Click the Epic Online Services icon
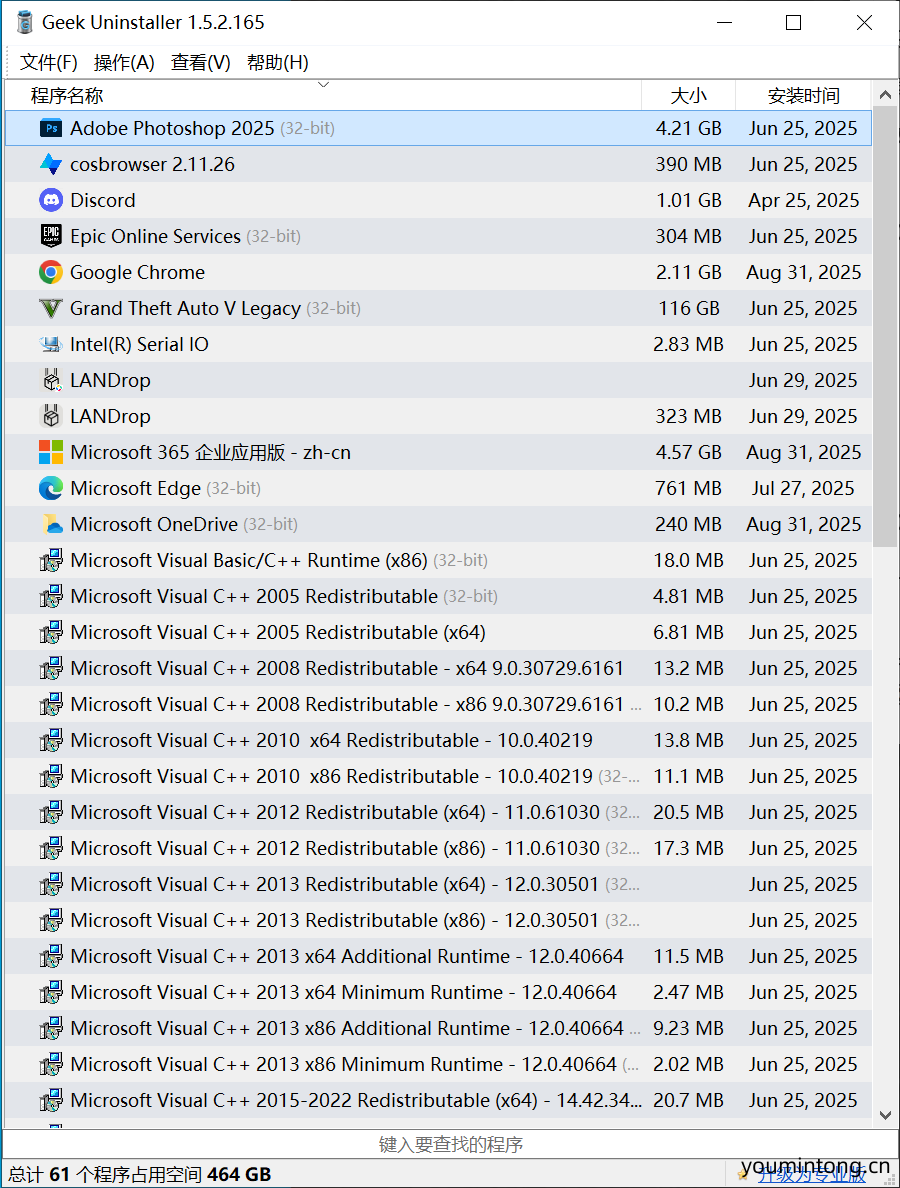Viewport: 900px width, 1188px height. tap(51, 236)
